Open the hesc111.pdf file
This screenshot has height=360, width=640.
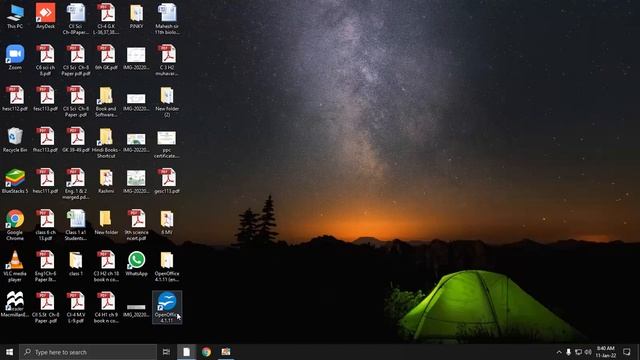coord(45,181)
